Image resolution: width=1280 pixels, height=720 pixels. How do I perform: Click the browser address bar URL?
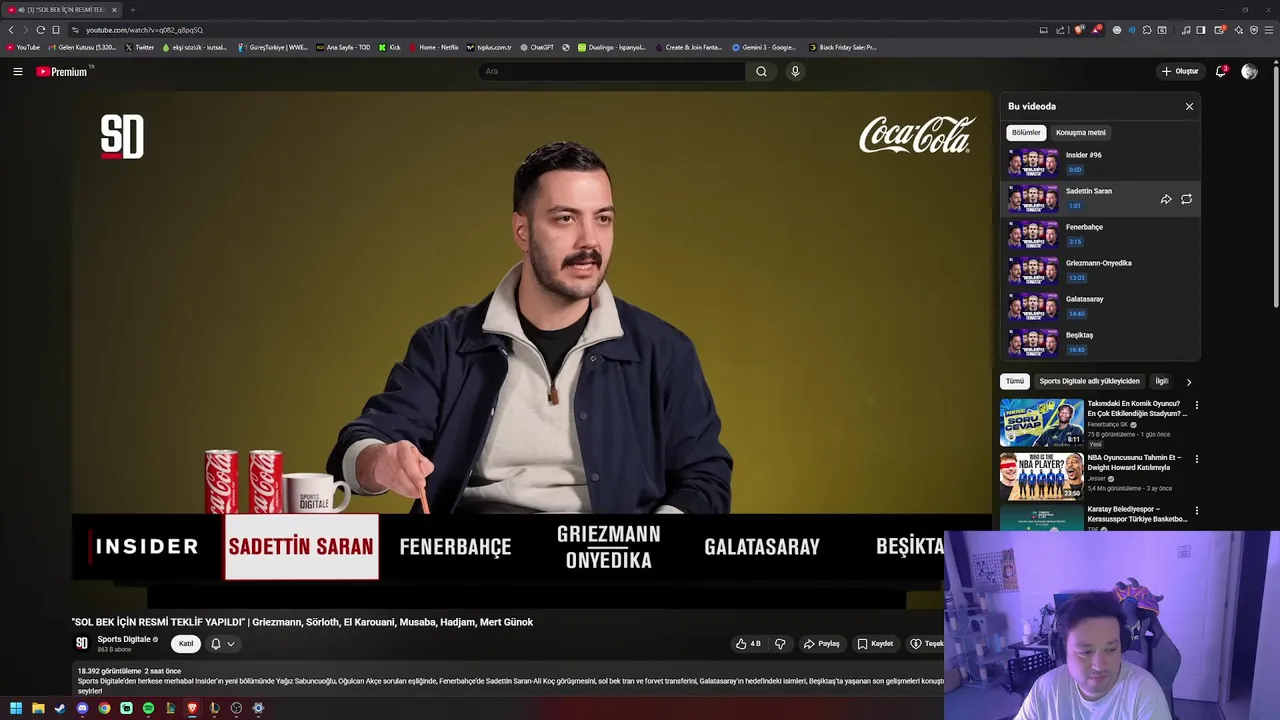coord(144,30)
